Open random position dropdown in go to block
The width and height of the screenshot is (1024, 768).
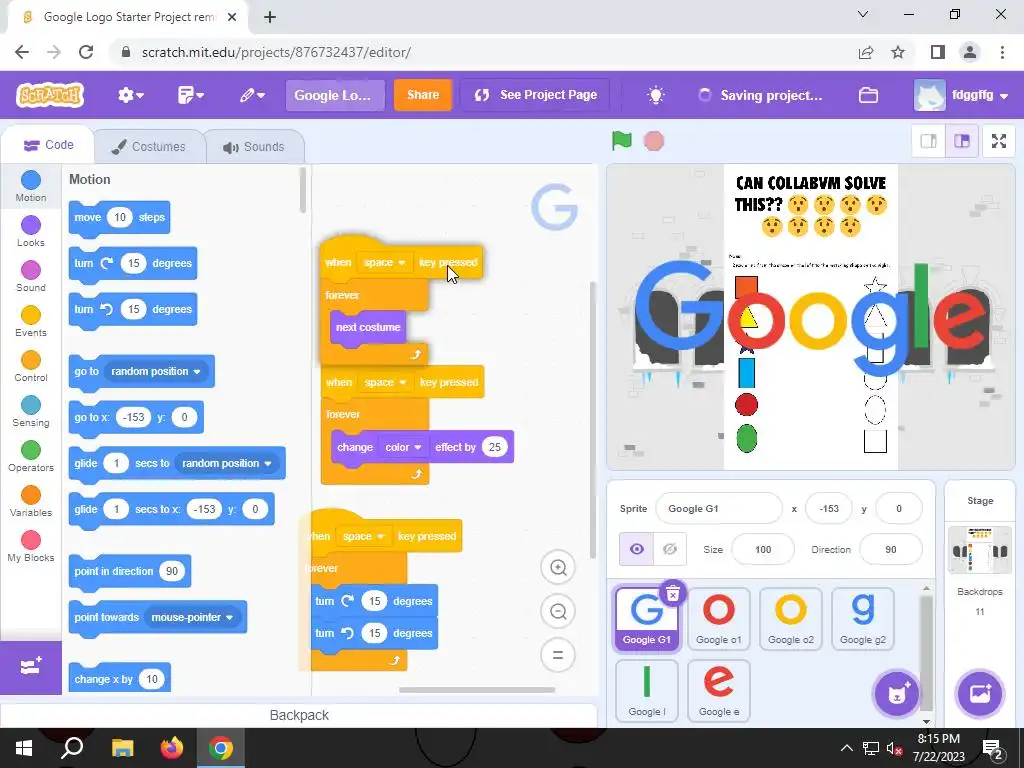[156, 372]
